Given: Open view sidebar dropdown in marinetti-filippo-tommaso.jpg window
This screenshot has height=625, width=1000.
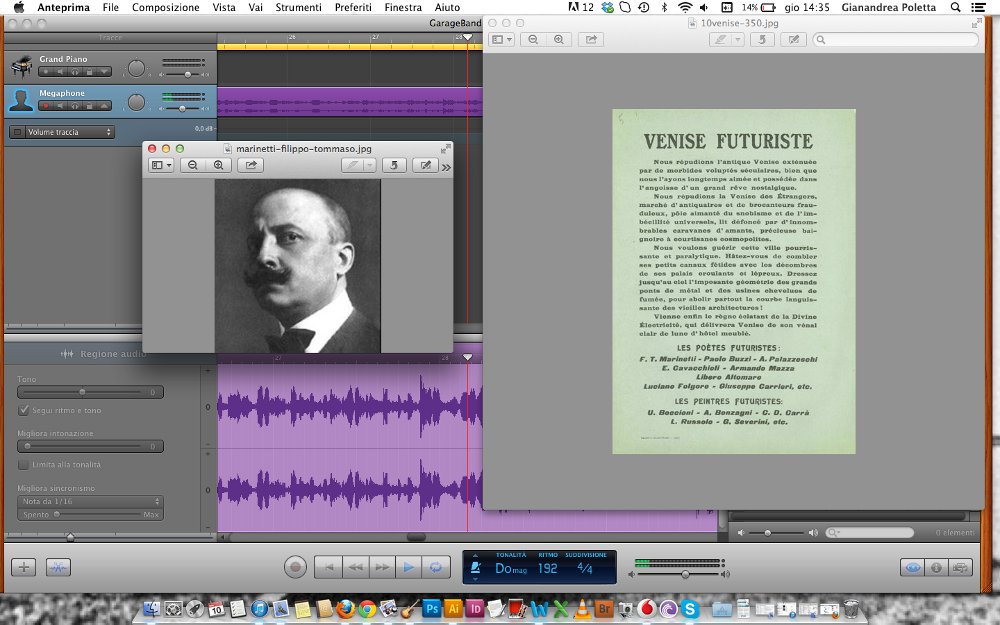Looking at the screenshot, I should (161, 165).
